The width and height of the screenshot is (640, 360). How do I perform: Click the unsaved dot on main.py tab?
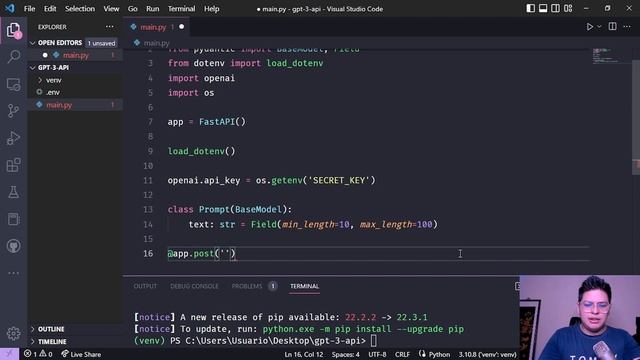point(181,27)
